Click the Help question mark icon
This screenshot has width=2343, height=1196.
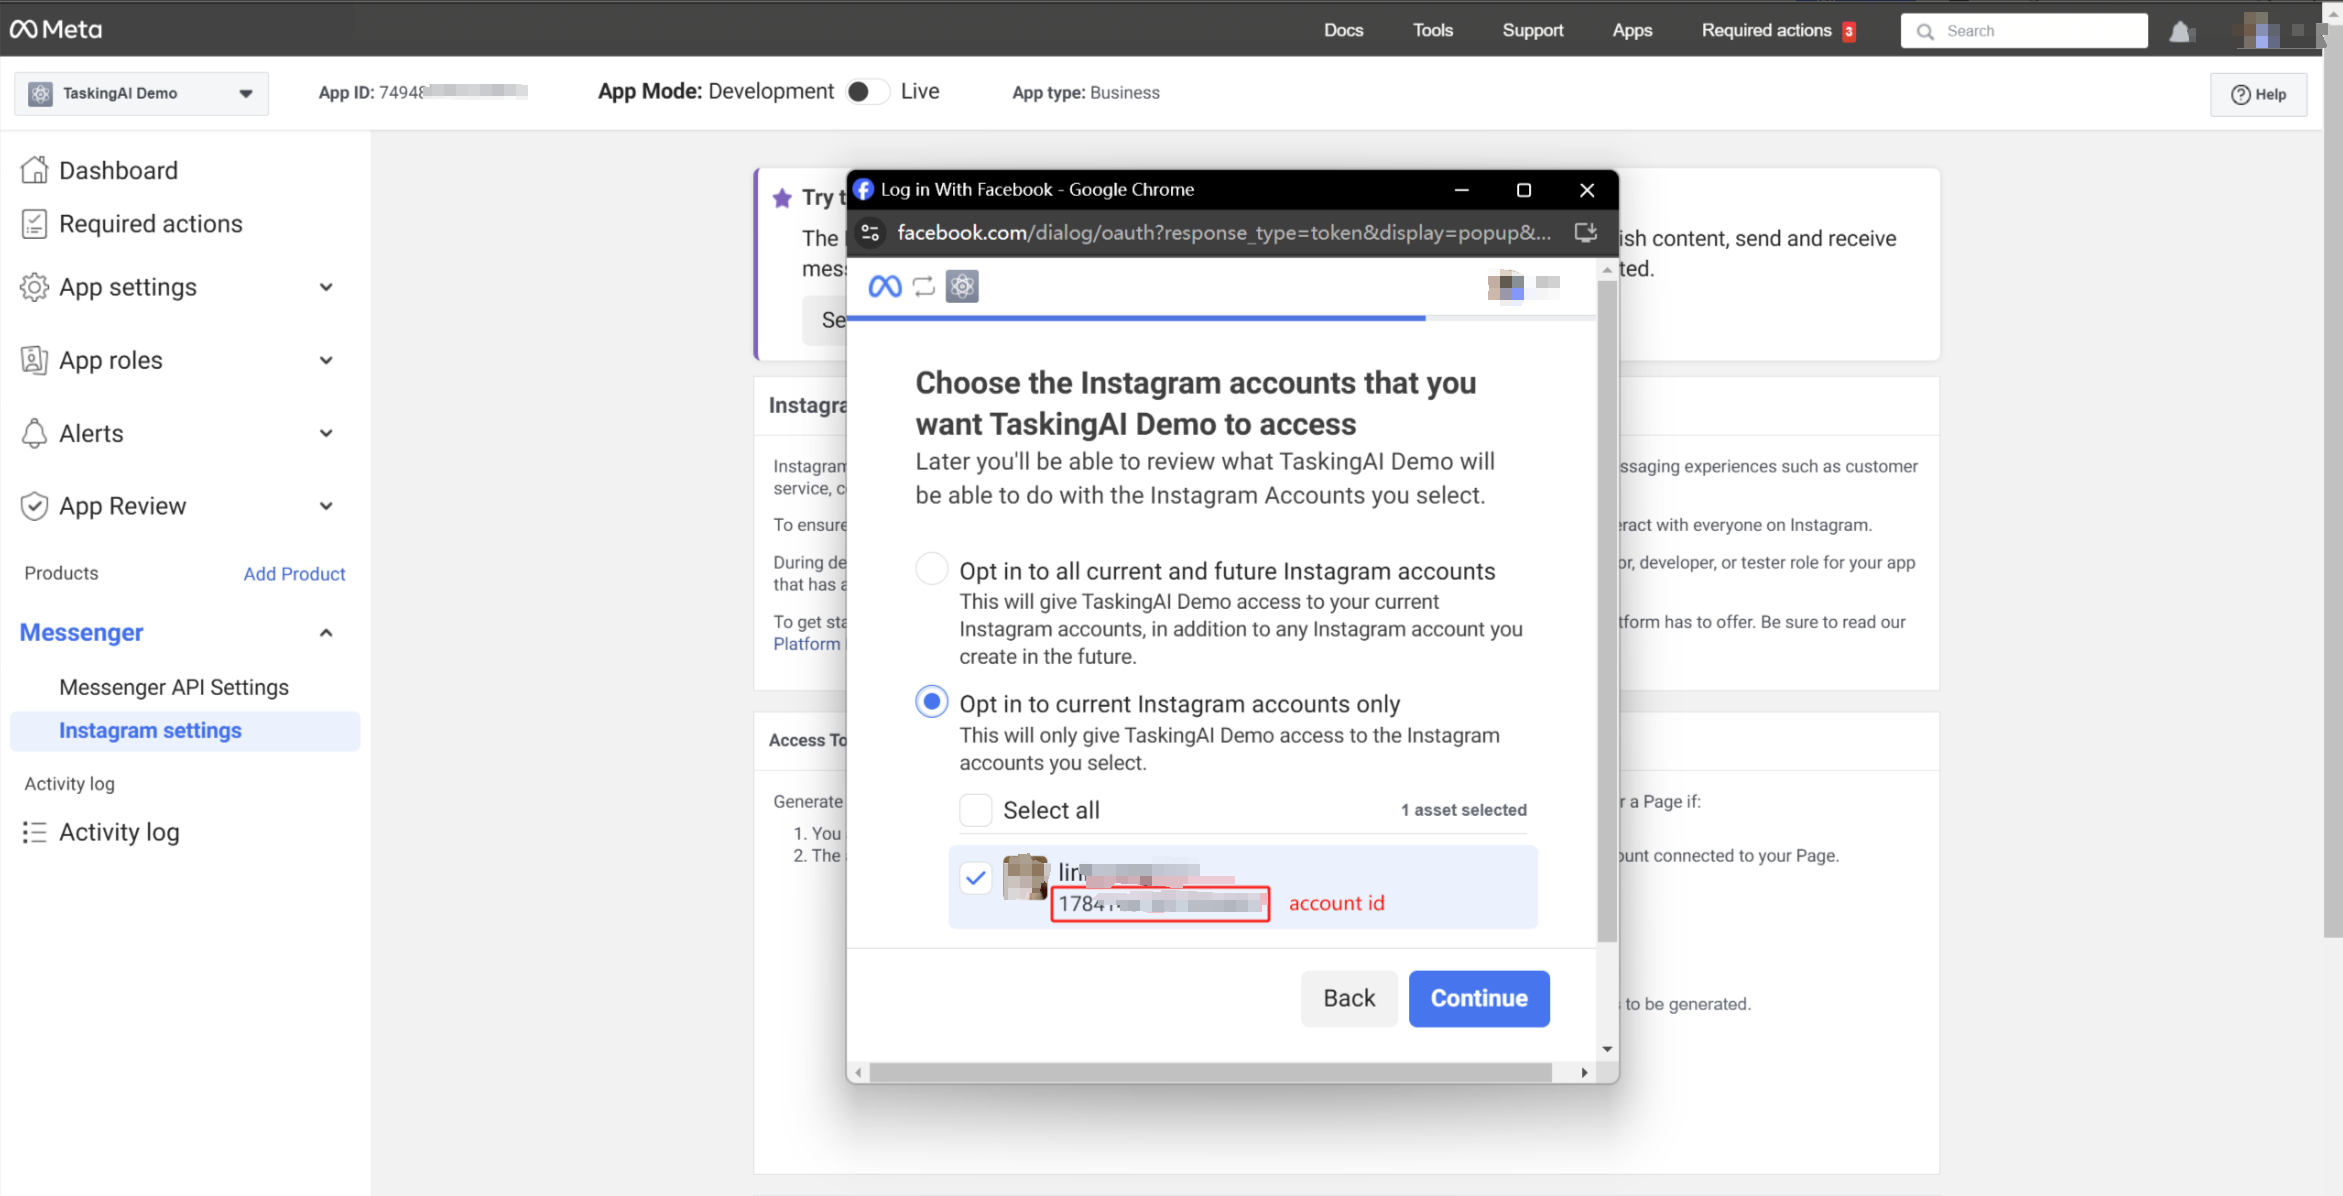[x=2241, y=94]
